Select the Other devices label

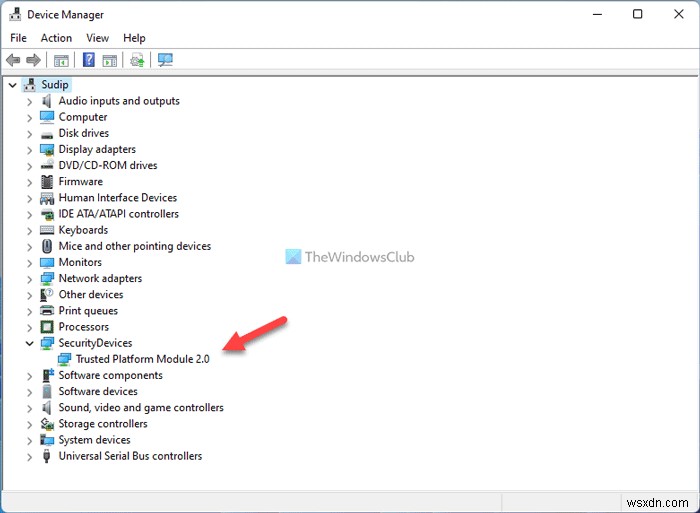pyautogui.click(x=91, y=294)
